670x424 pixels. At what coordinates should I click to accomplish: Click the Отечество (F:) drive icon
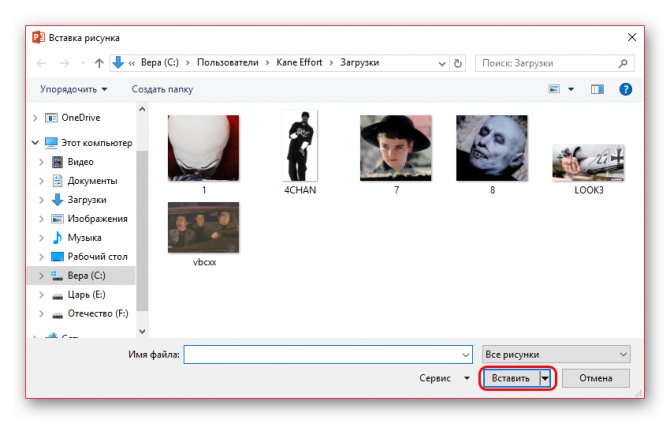pyautogui.click(x=57, y=315)
